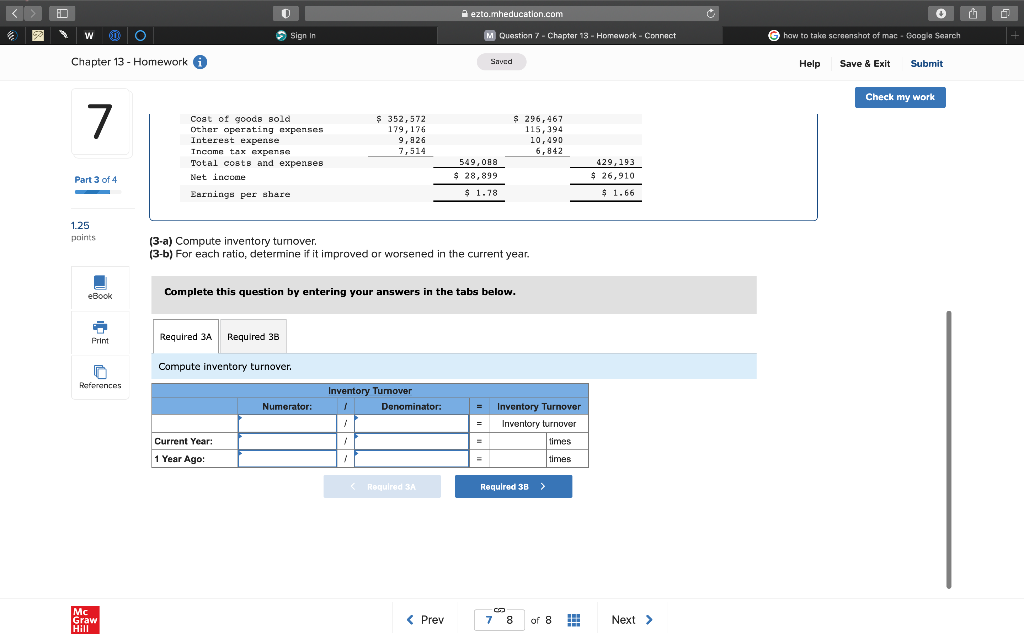Select the Required 3A tab
The width and height of the screenshot is (1024, 640).
186,336
